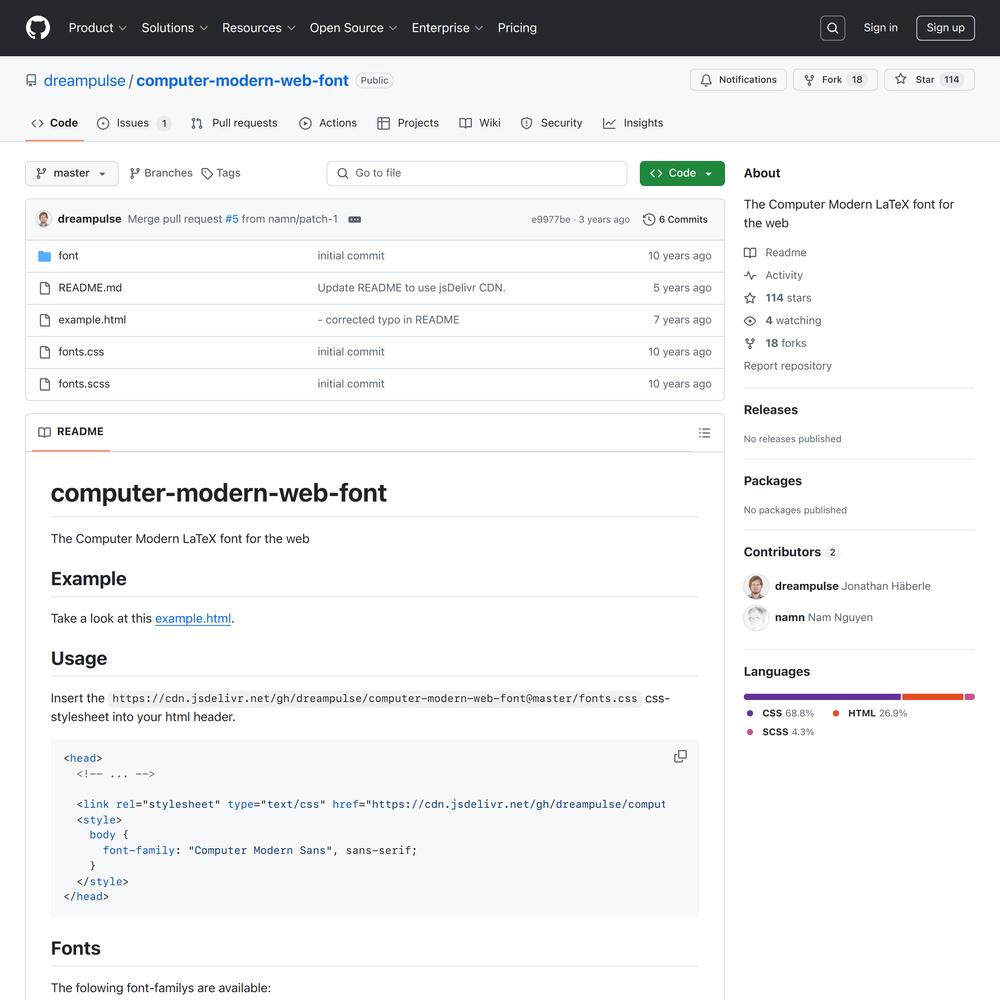1000x1000 pixels.
Task: Click the Notifications bell button
Action: tap(738, 80)
